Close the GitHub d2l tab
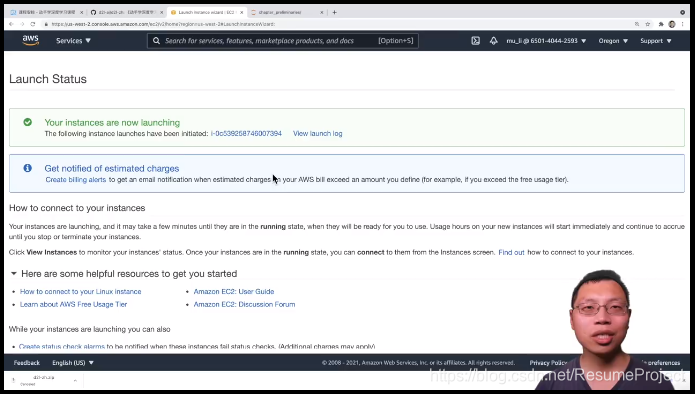 [161, 12]
